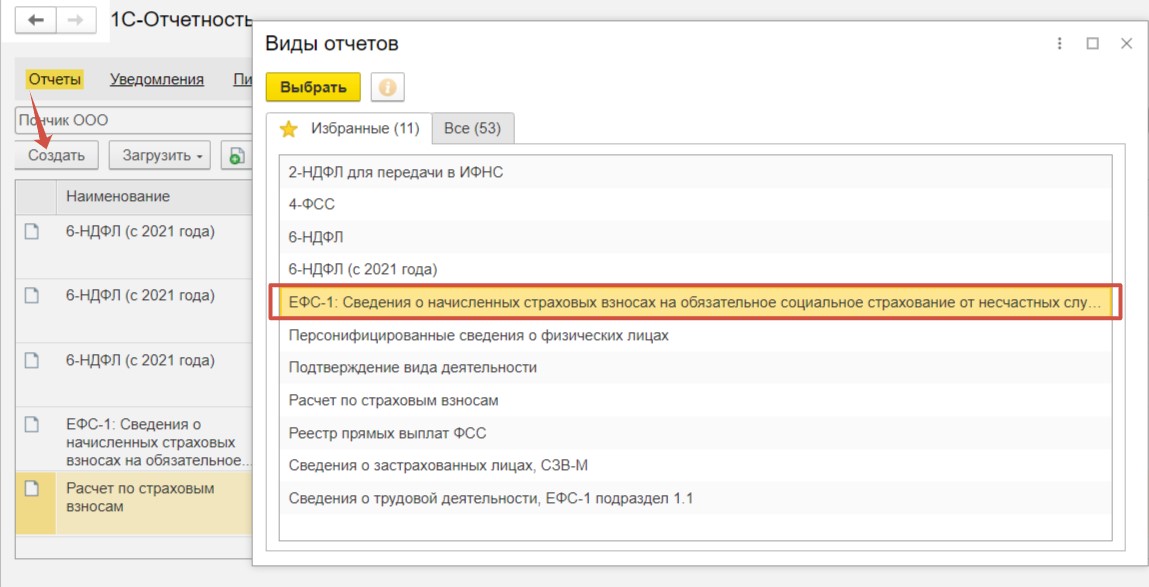Open the three-dot menu of Виды отчетов

tap(1059, 44)
